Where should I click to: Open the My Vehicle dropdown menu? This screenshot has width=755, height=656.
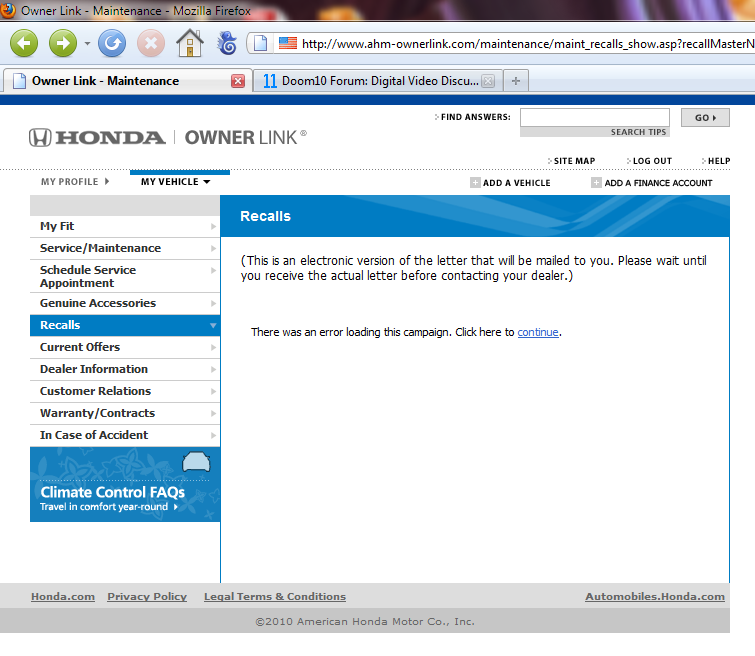(175, 182)
